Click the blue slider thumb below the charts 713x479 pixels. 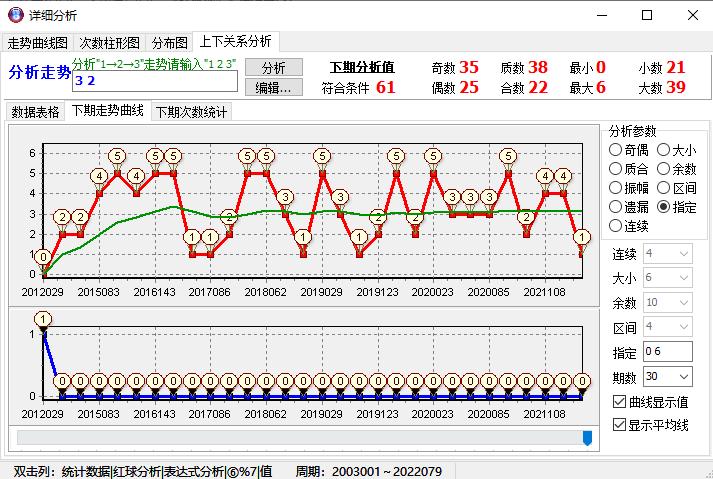tap(587, 438)
